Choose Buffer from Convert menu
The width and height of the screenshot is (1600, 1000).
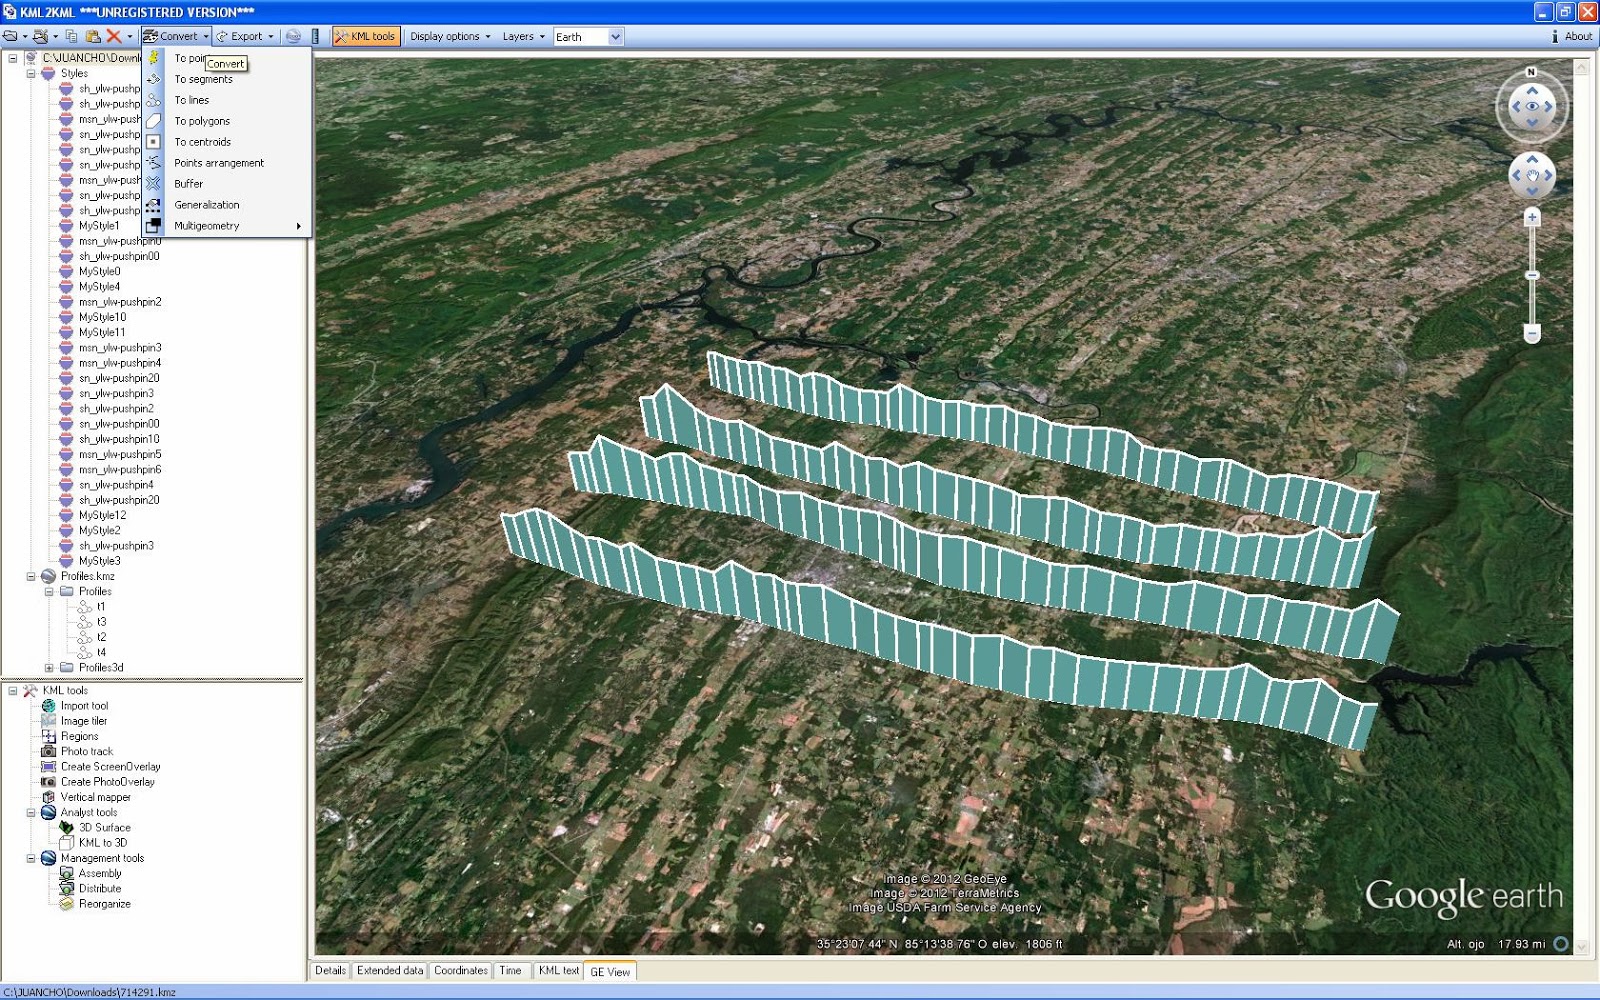point(227,184)
